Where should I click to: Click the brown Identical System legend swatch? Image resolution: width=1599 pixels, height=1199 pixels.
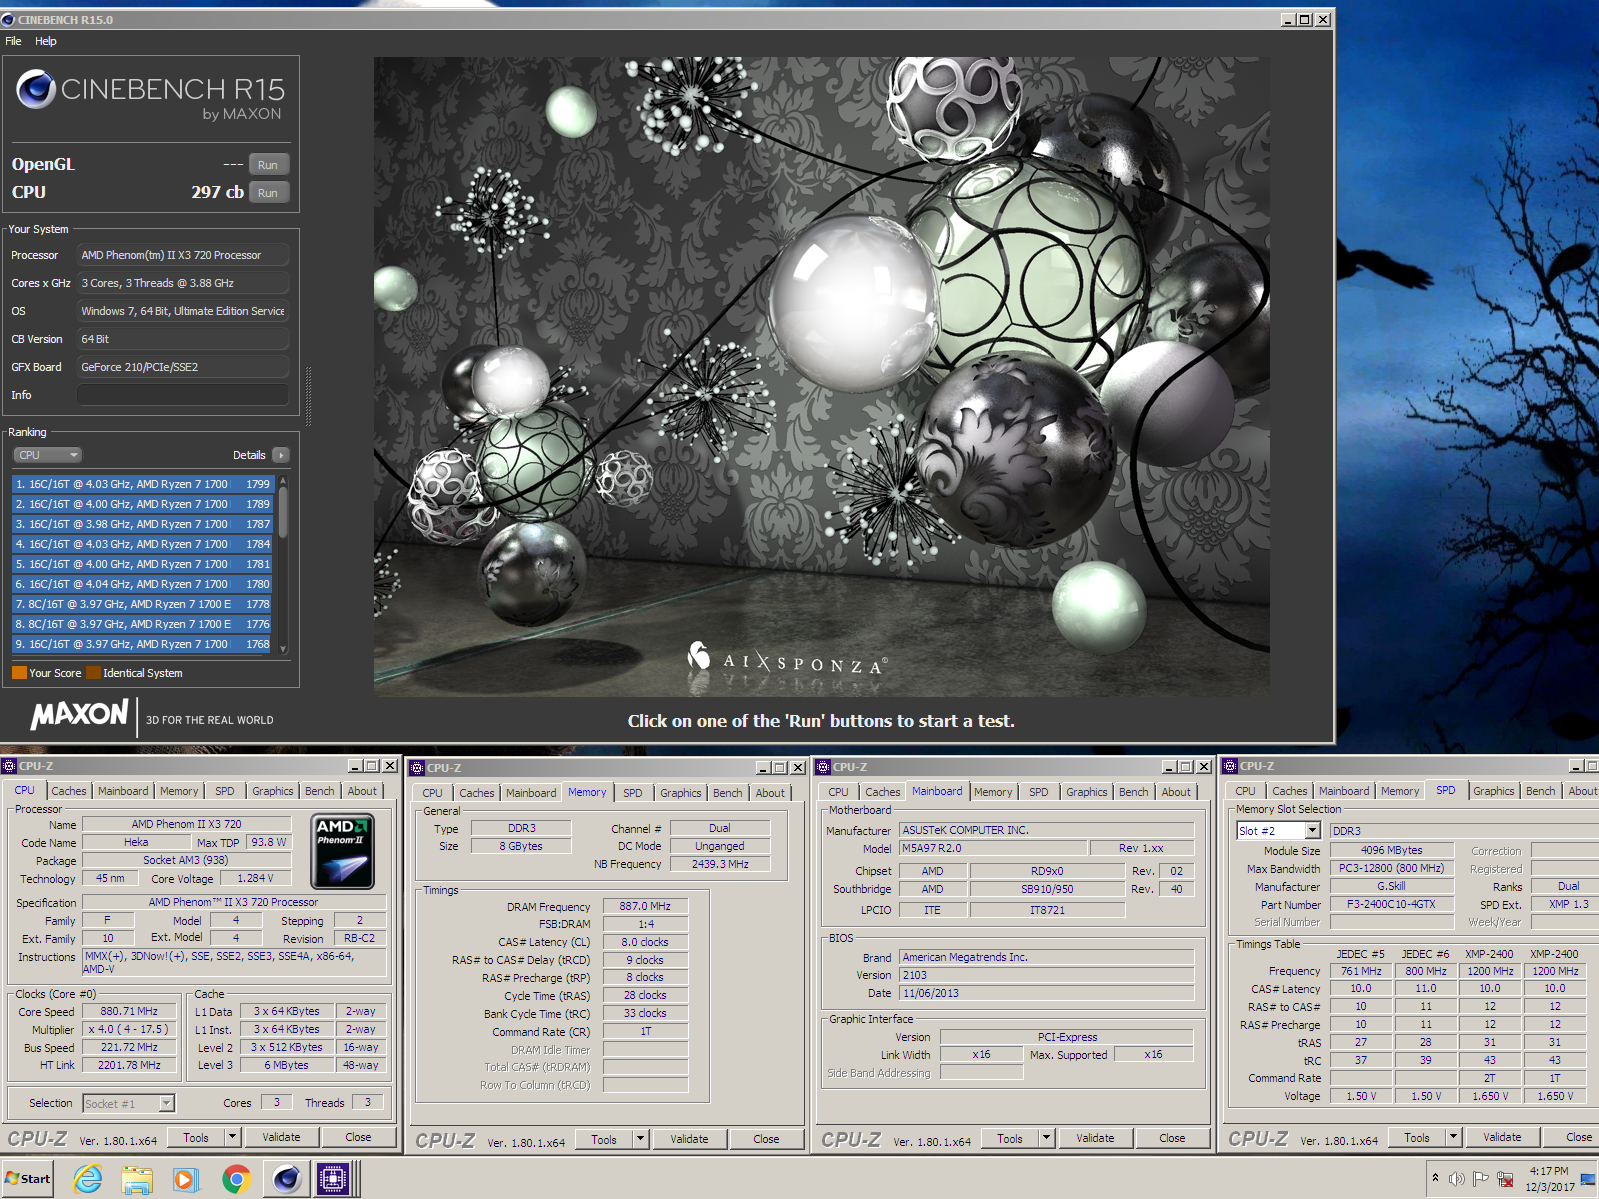(x=93, y=673)
